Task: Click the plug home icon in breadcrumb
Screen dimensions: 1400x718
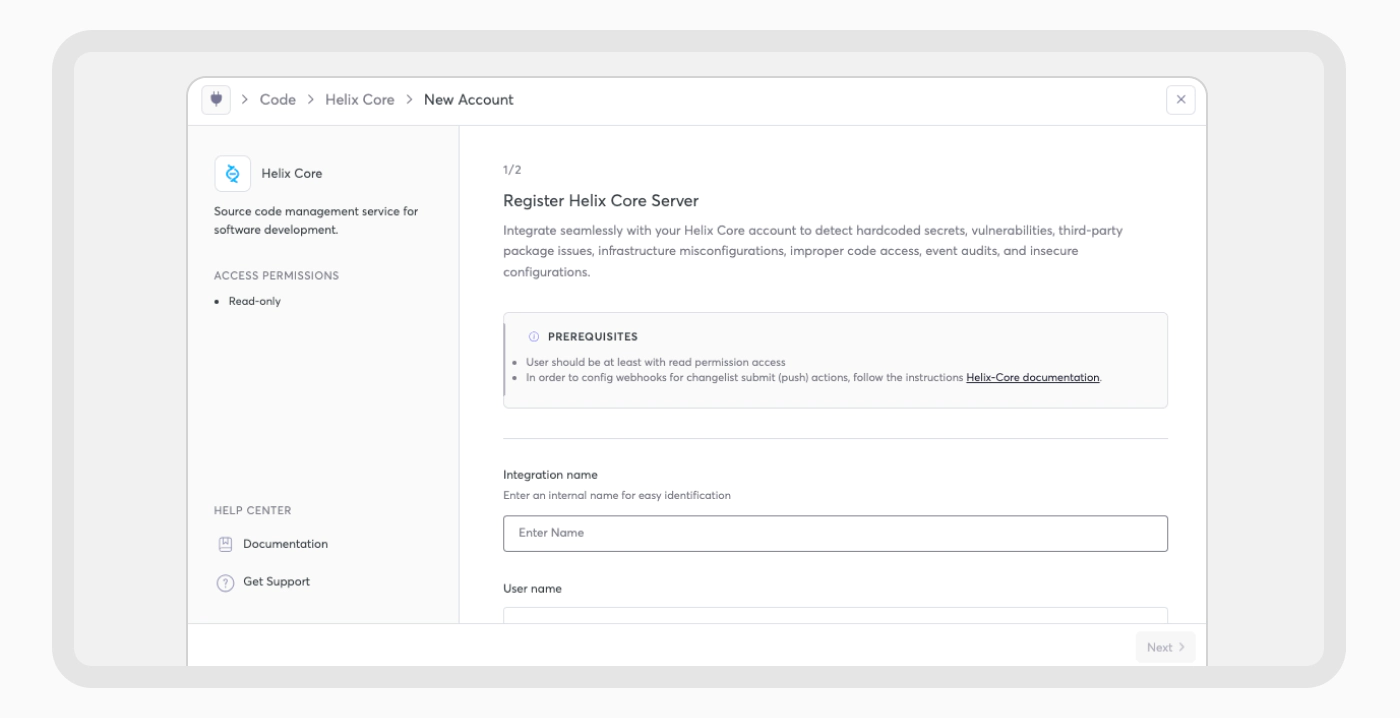Action: [215, 99]
